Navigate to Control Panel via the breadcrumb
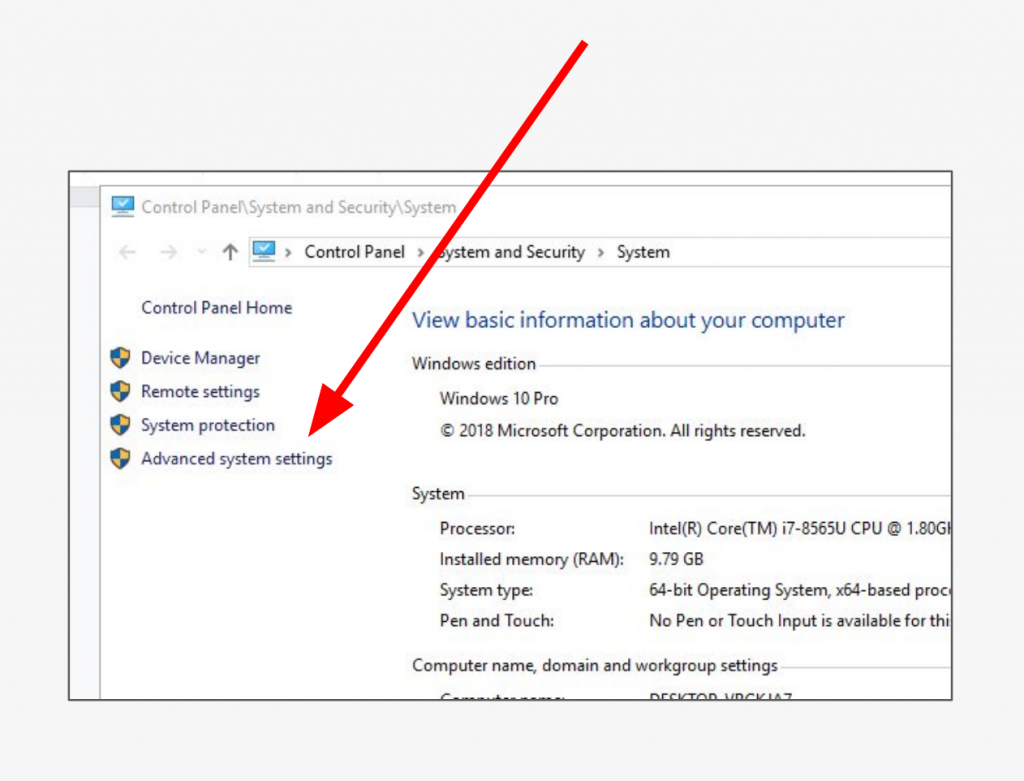 pyautogui.click(x=354, y=252)
